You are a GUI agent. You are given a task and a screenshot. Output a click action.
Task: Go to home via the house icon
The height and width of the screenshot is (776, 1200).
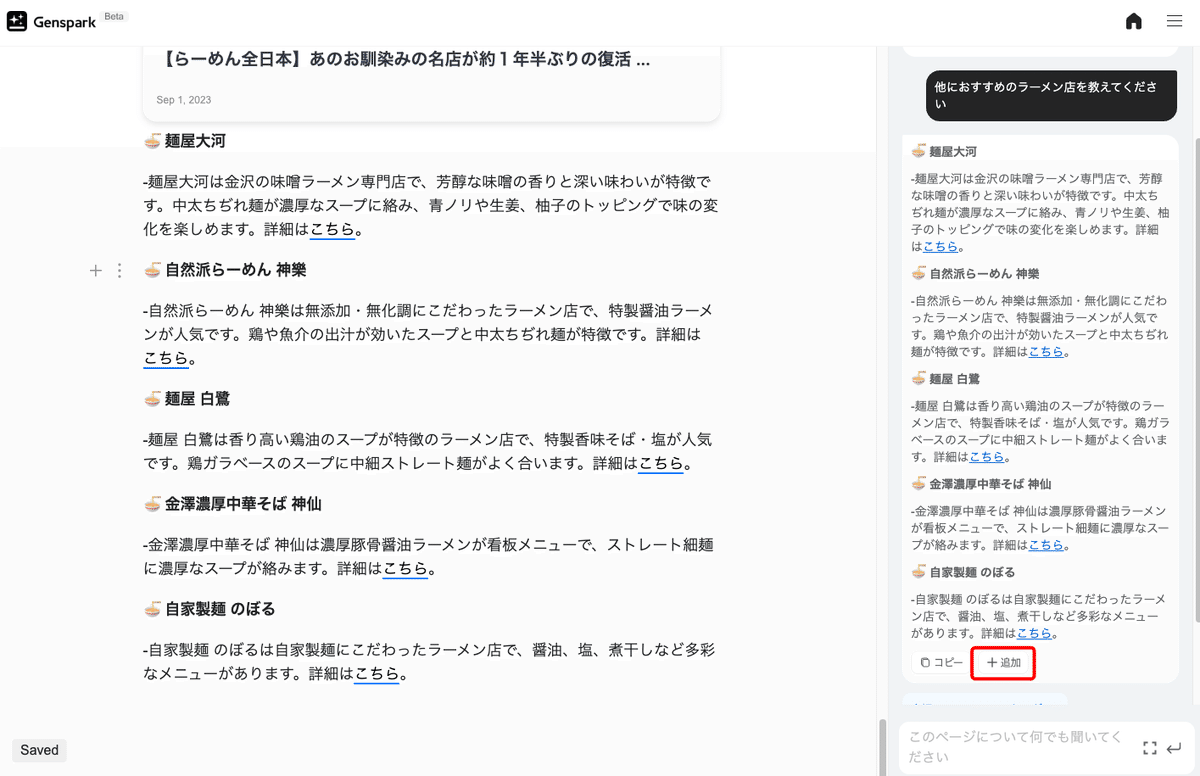(x=1133, y=22)
